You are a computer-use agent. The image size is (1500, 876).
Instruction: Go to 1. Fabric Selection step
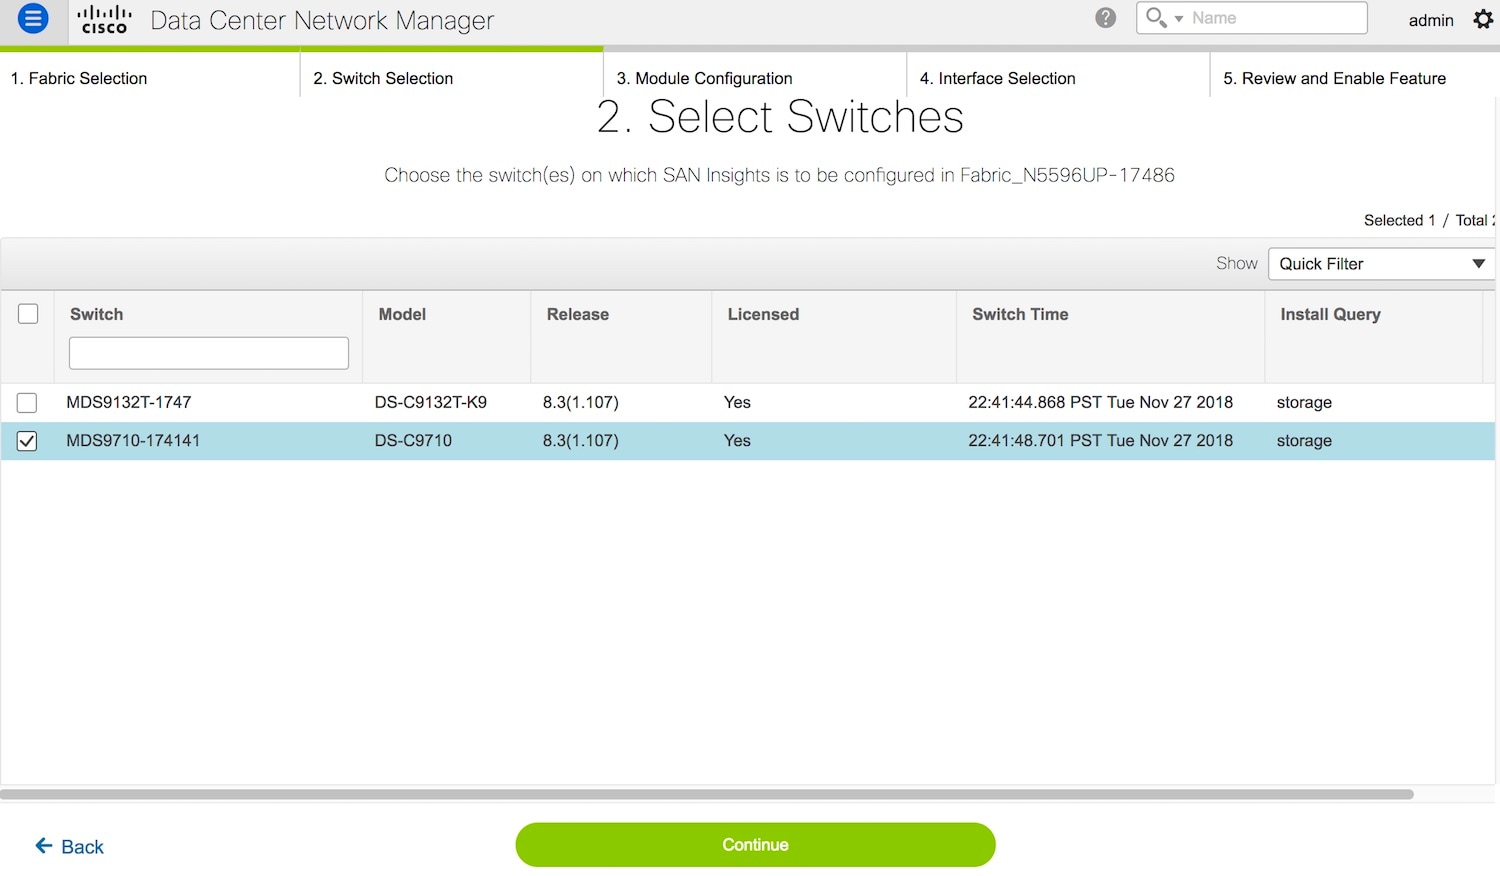[79, 78]
